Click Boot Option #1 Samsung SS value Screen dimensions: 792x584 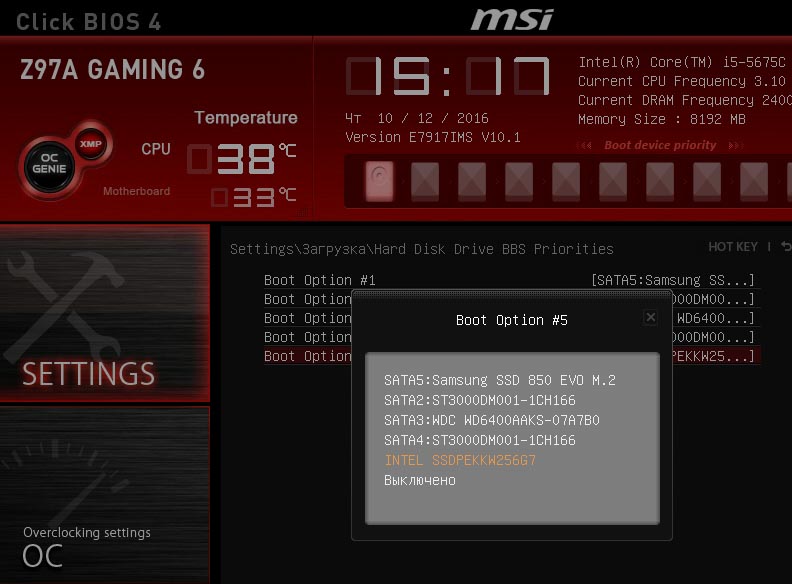pyautogui.click(x=672, y=280)
